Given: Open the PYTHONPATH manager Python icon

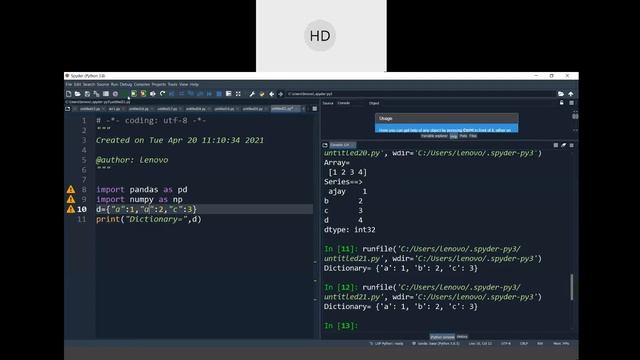Looking at the screenshot, I should (262, 94).
